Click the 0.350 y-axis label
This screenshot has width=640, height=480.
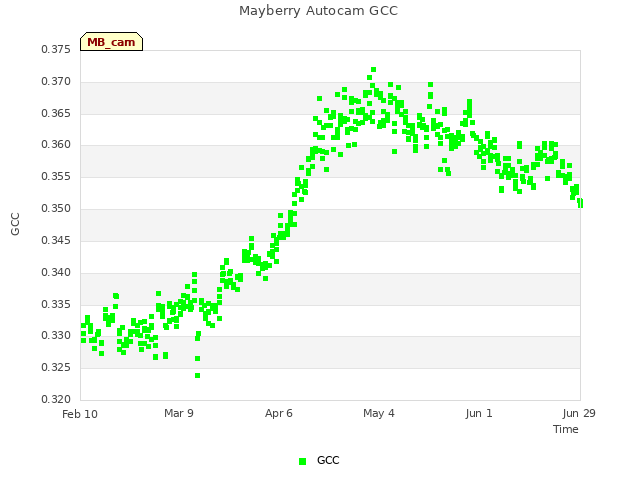(56, 209)
